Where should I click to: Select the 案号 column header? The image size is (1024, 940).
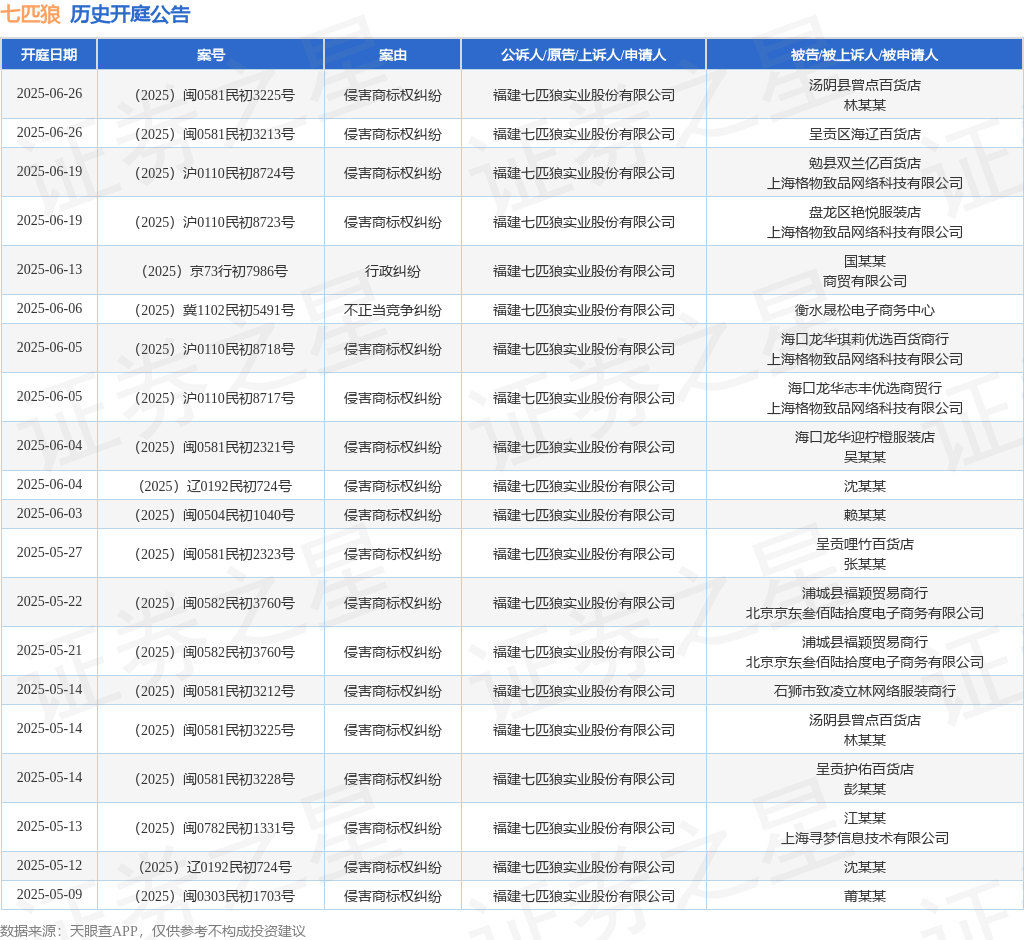[x=211, y=55]
